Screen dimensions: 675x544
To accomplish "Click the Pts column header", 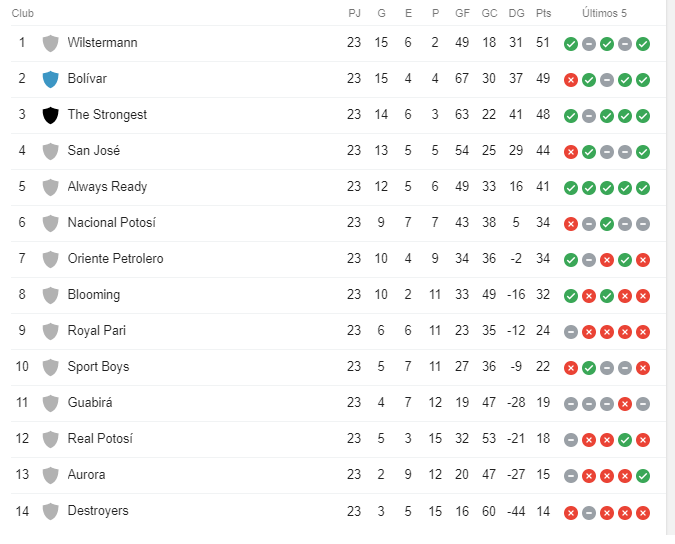I will pos(543,13).
